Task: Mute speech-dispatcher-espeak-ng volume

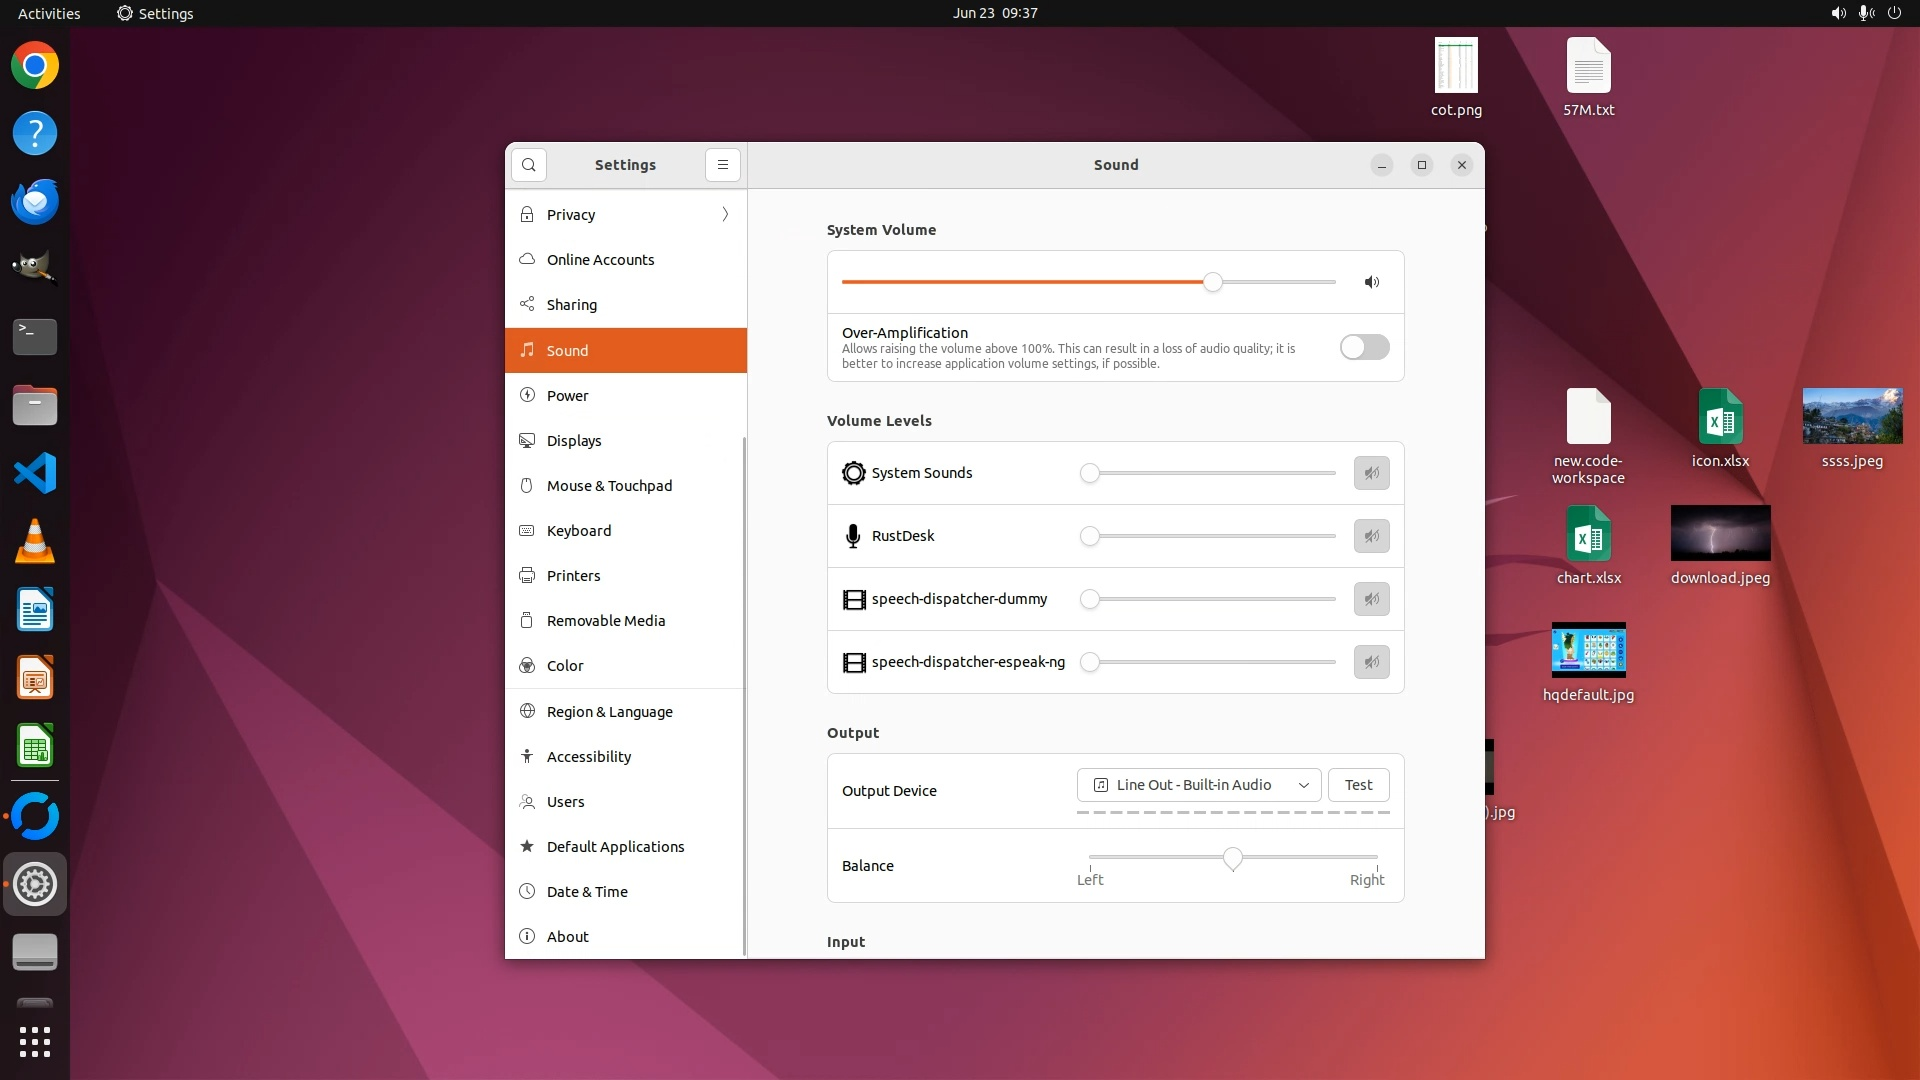Action: (x=1371, y=662)
